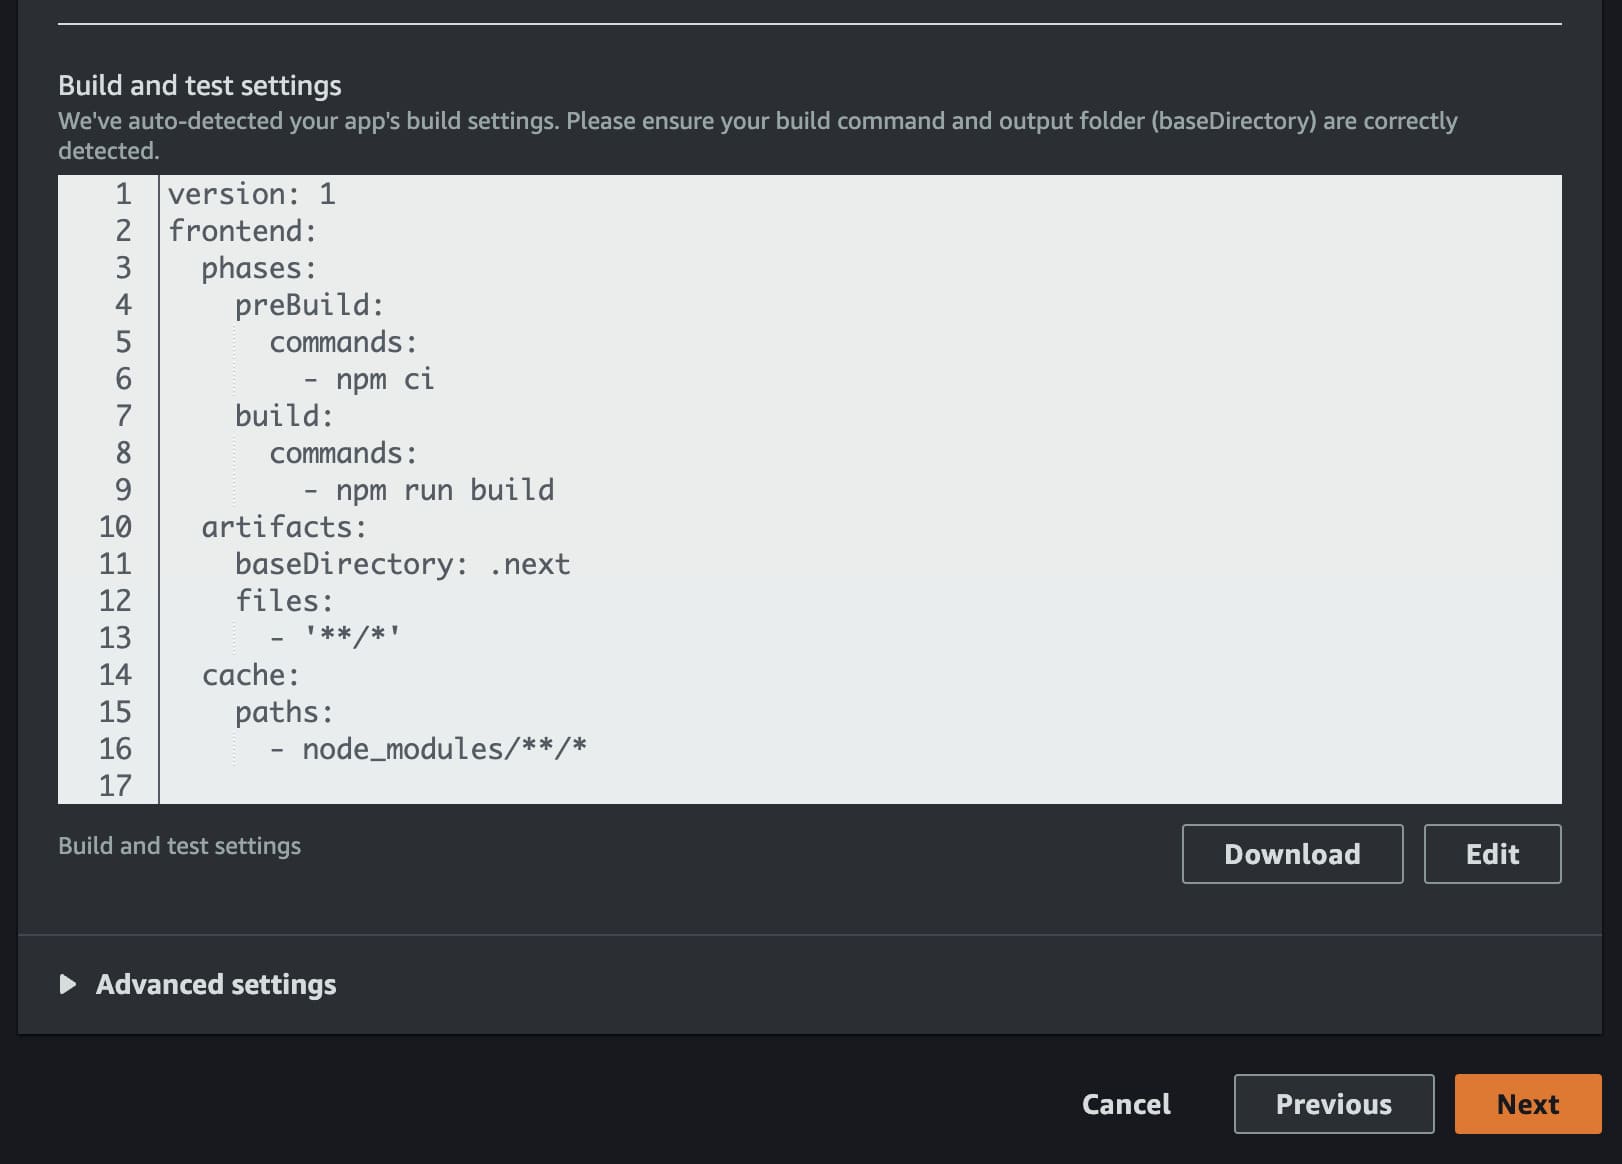Place cursor on the 'frontend:' line
This screenshot has width=1622, height=1164.
click(x=242, y=231)
